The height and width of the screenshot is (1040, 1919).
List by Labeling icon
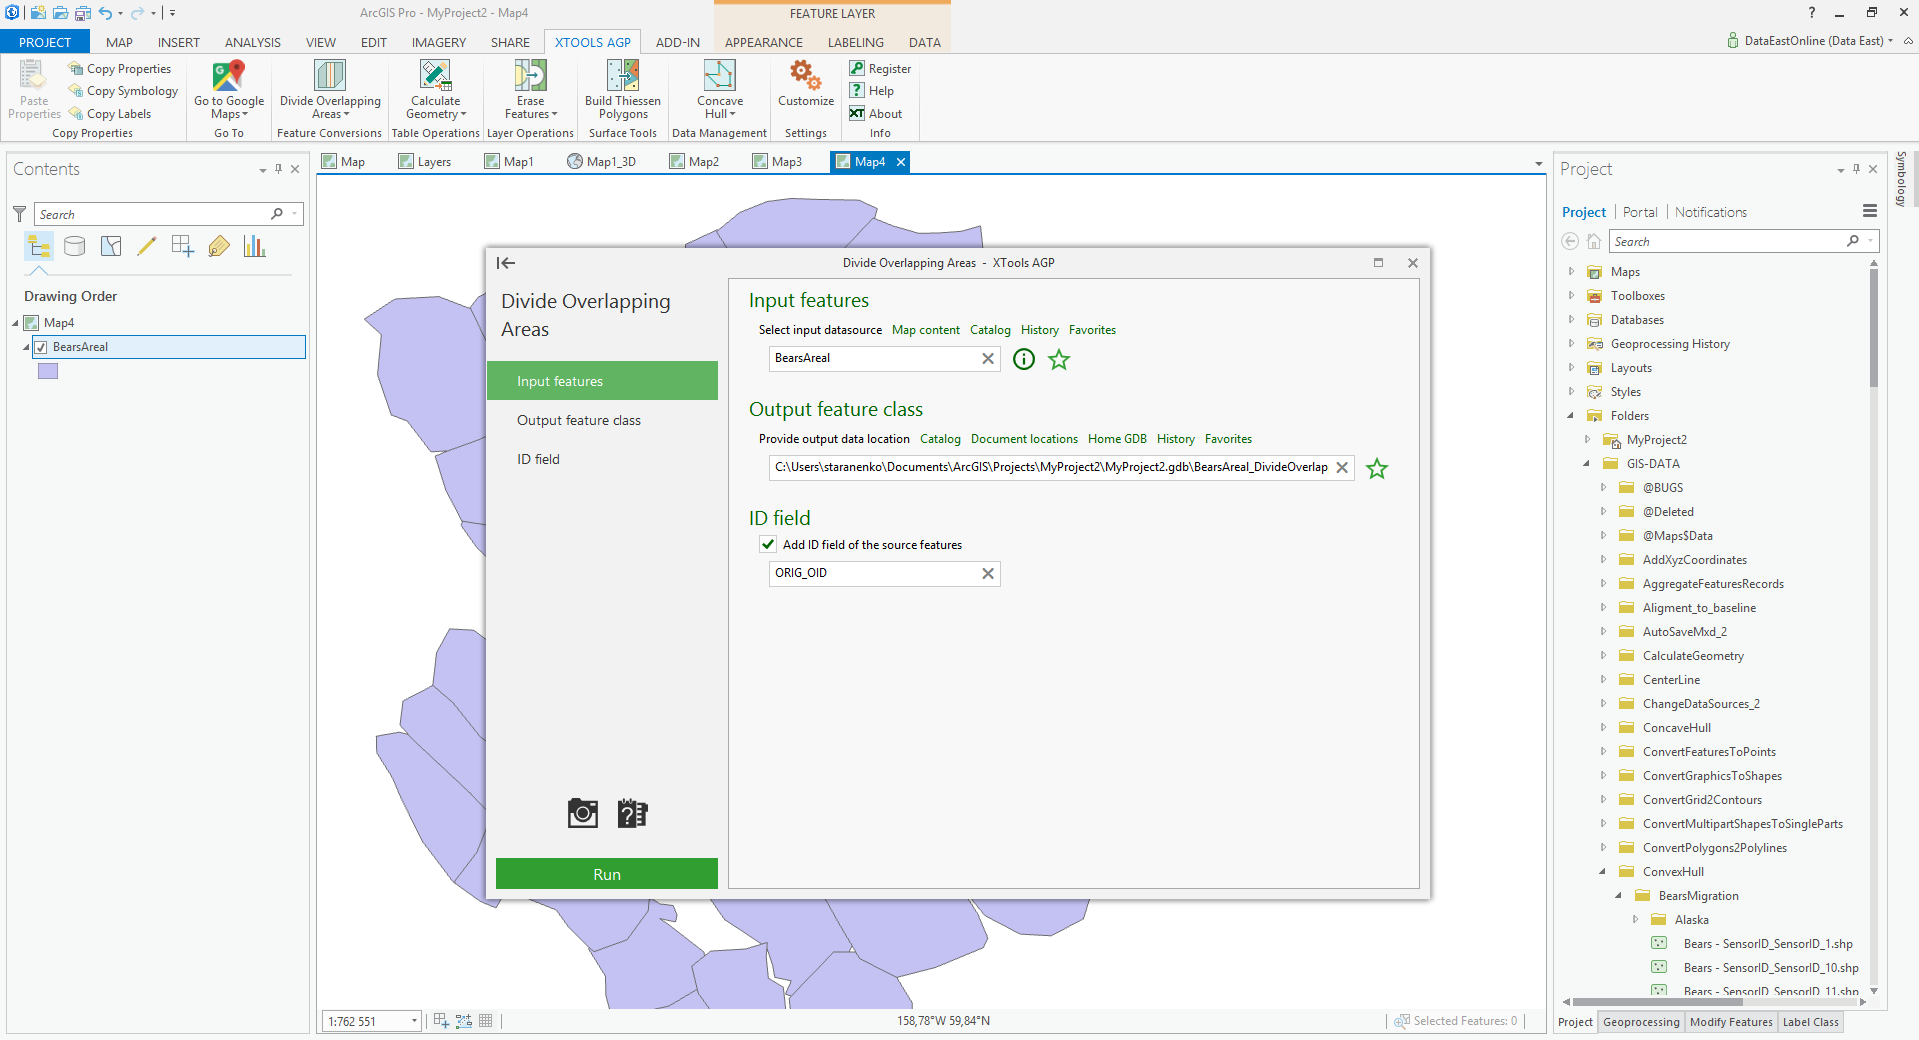tap(219, 246)
